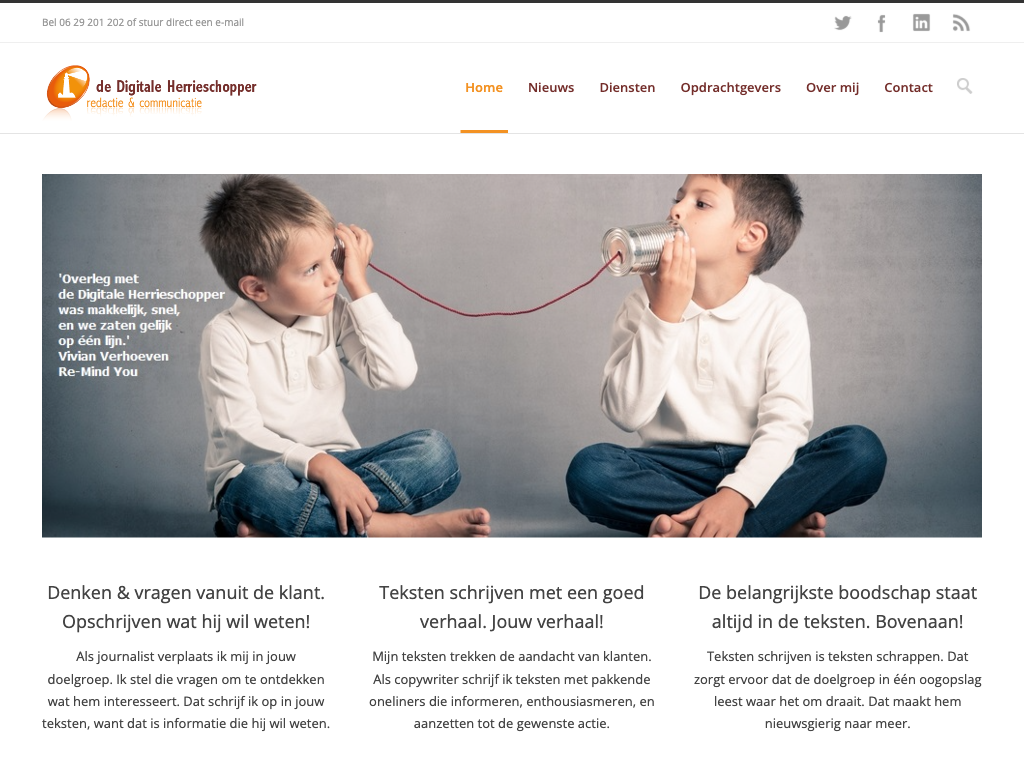Open the Opdrachtgevers menu item

pyautogui.click(x=730, y=88)
